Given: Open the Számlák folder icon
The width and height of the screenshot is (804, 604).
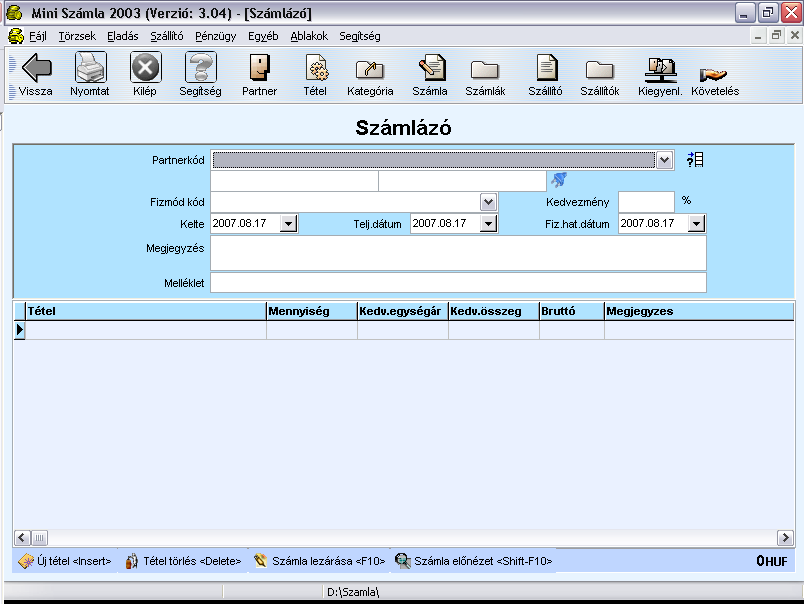Looking at the screenshot, I should [x=485, y=70].
